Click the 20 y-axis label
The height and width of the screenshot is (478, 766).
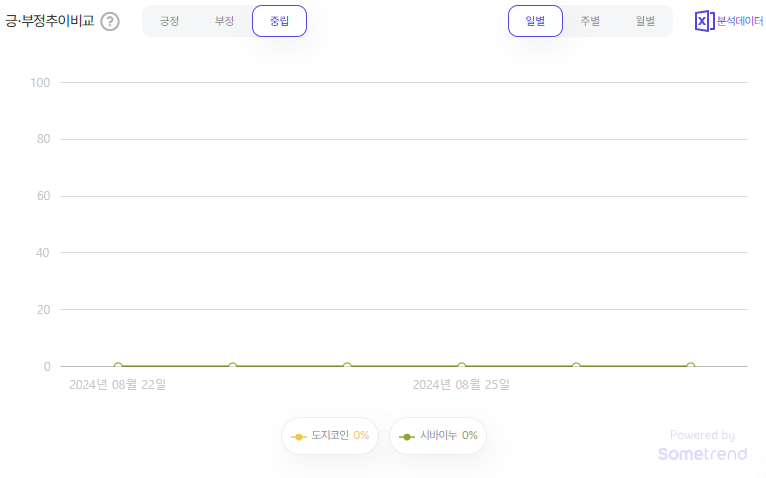click(43, 309)
